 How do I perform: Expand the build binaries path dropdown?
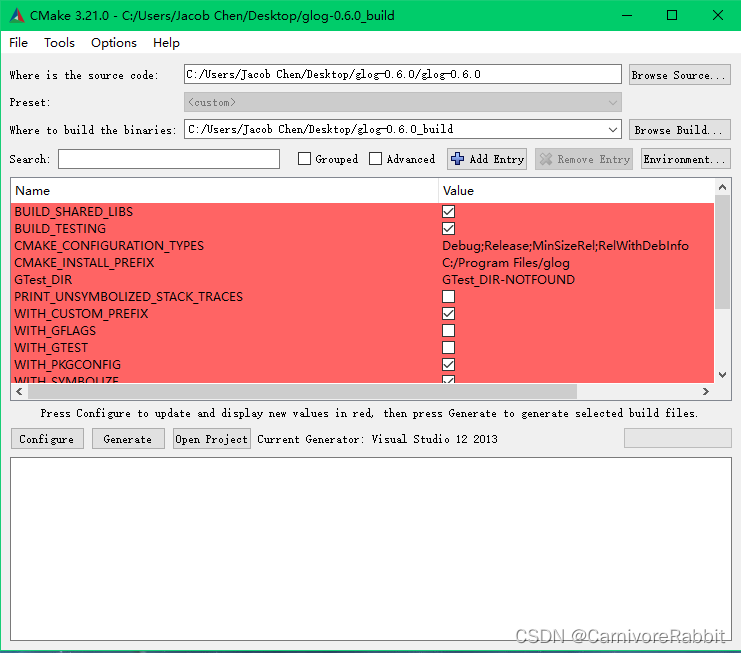pyautogui.click(x=612, y=129)
